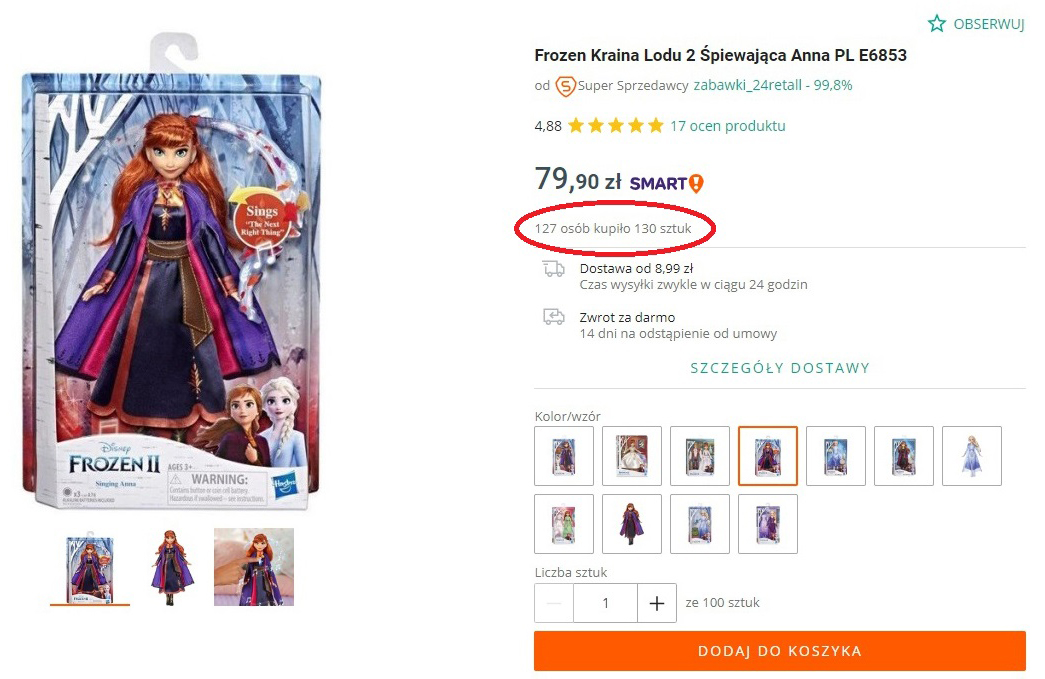The width and height of the screenshot is (1045, 679).
Task: Pick the unboxed Elsa doll variant
Action: pos(972,456)
